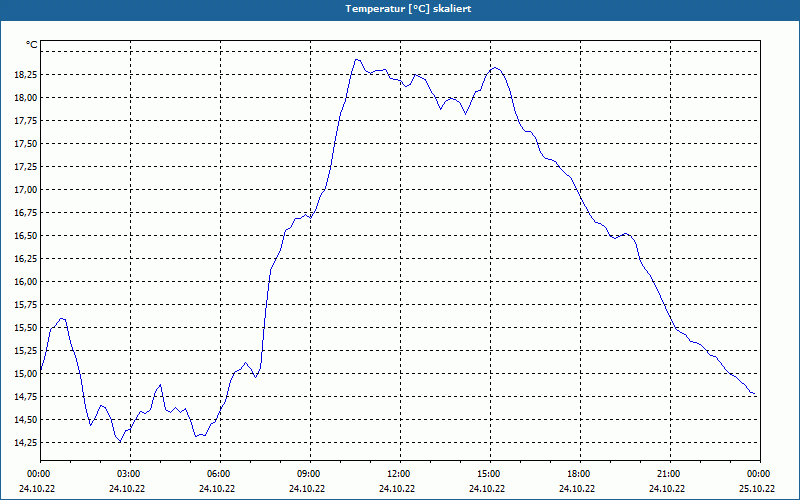Viewport: 800px width, 500px height.
Task: Click the curve's lowest point before 03:00
Action: click(120, 441)
